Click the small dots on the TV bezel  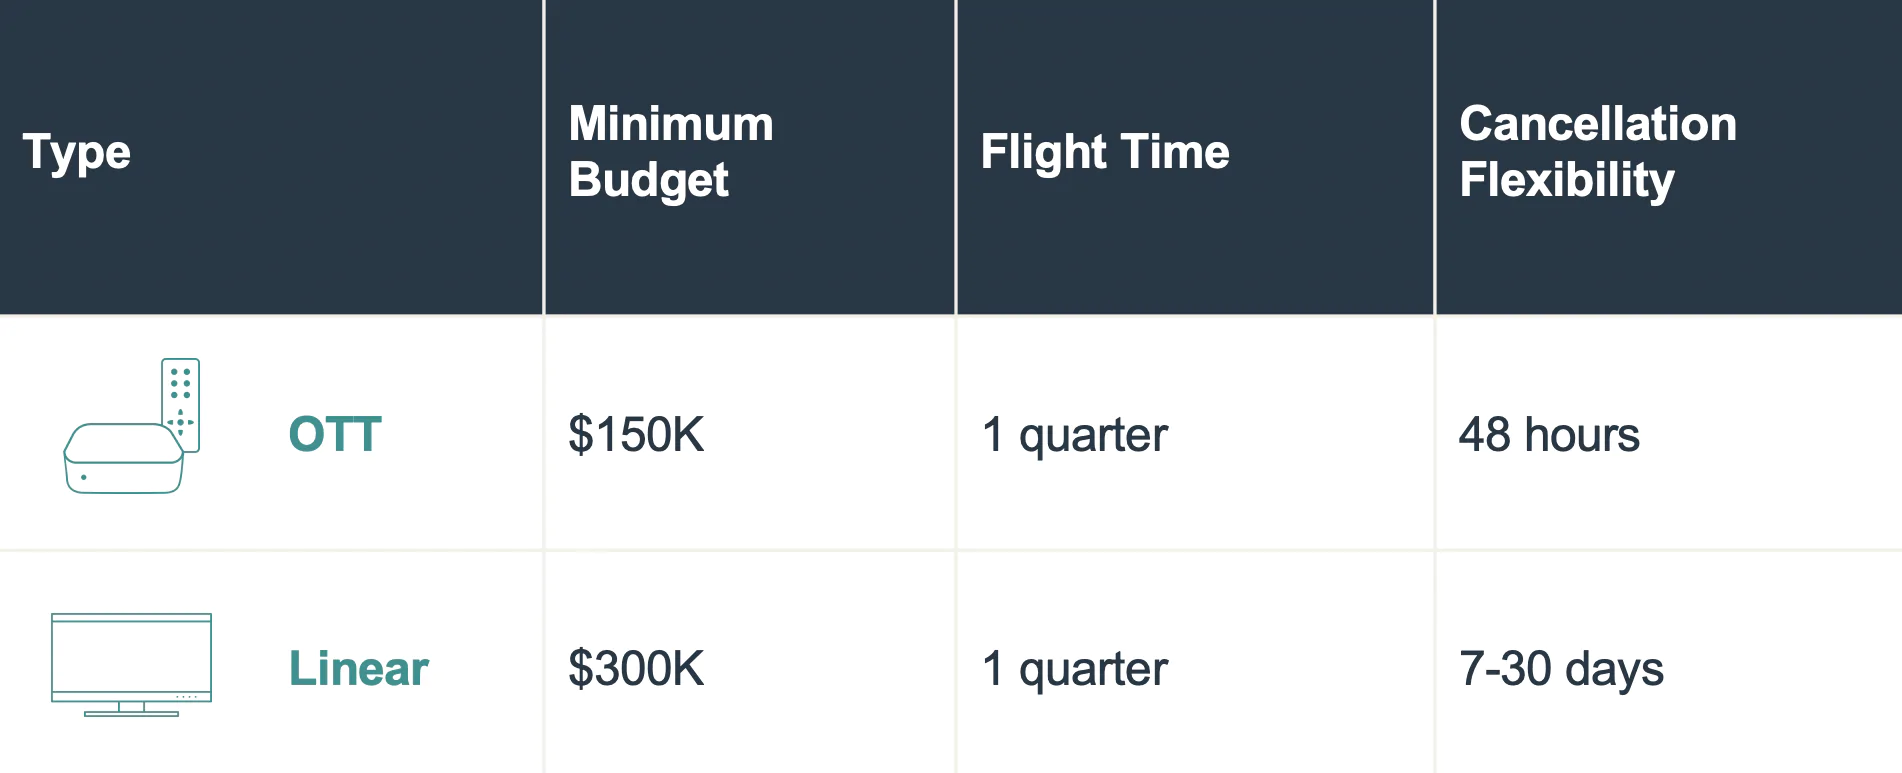click(186, 697)
